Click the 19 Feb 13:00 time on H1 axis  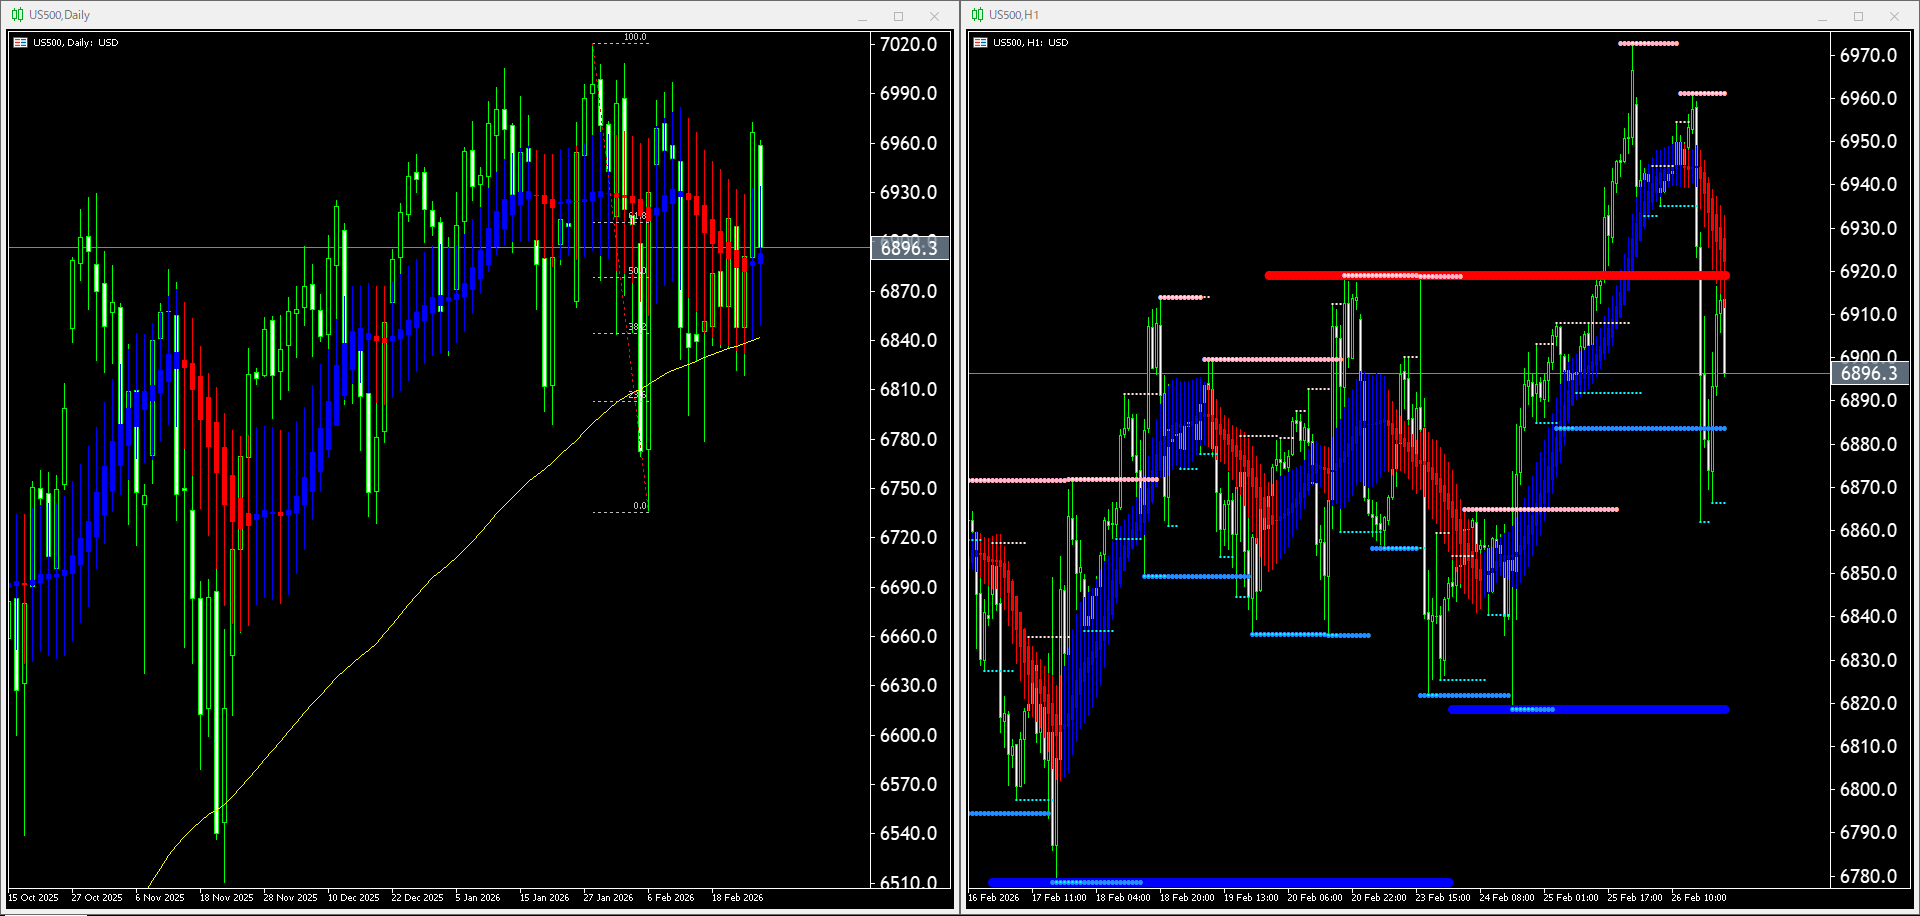(1251, 898)
